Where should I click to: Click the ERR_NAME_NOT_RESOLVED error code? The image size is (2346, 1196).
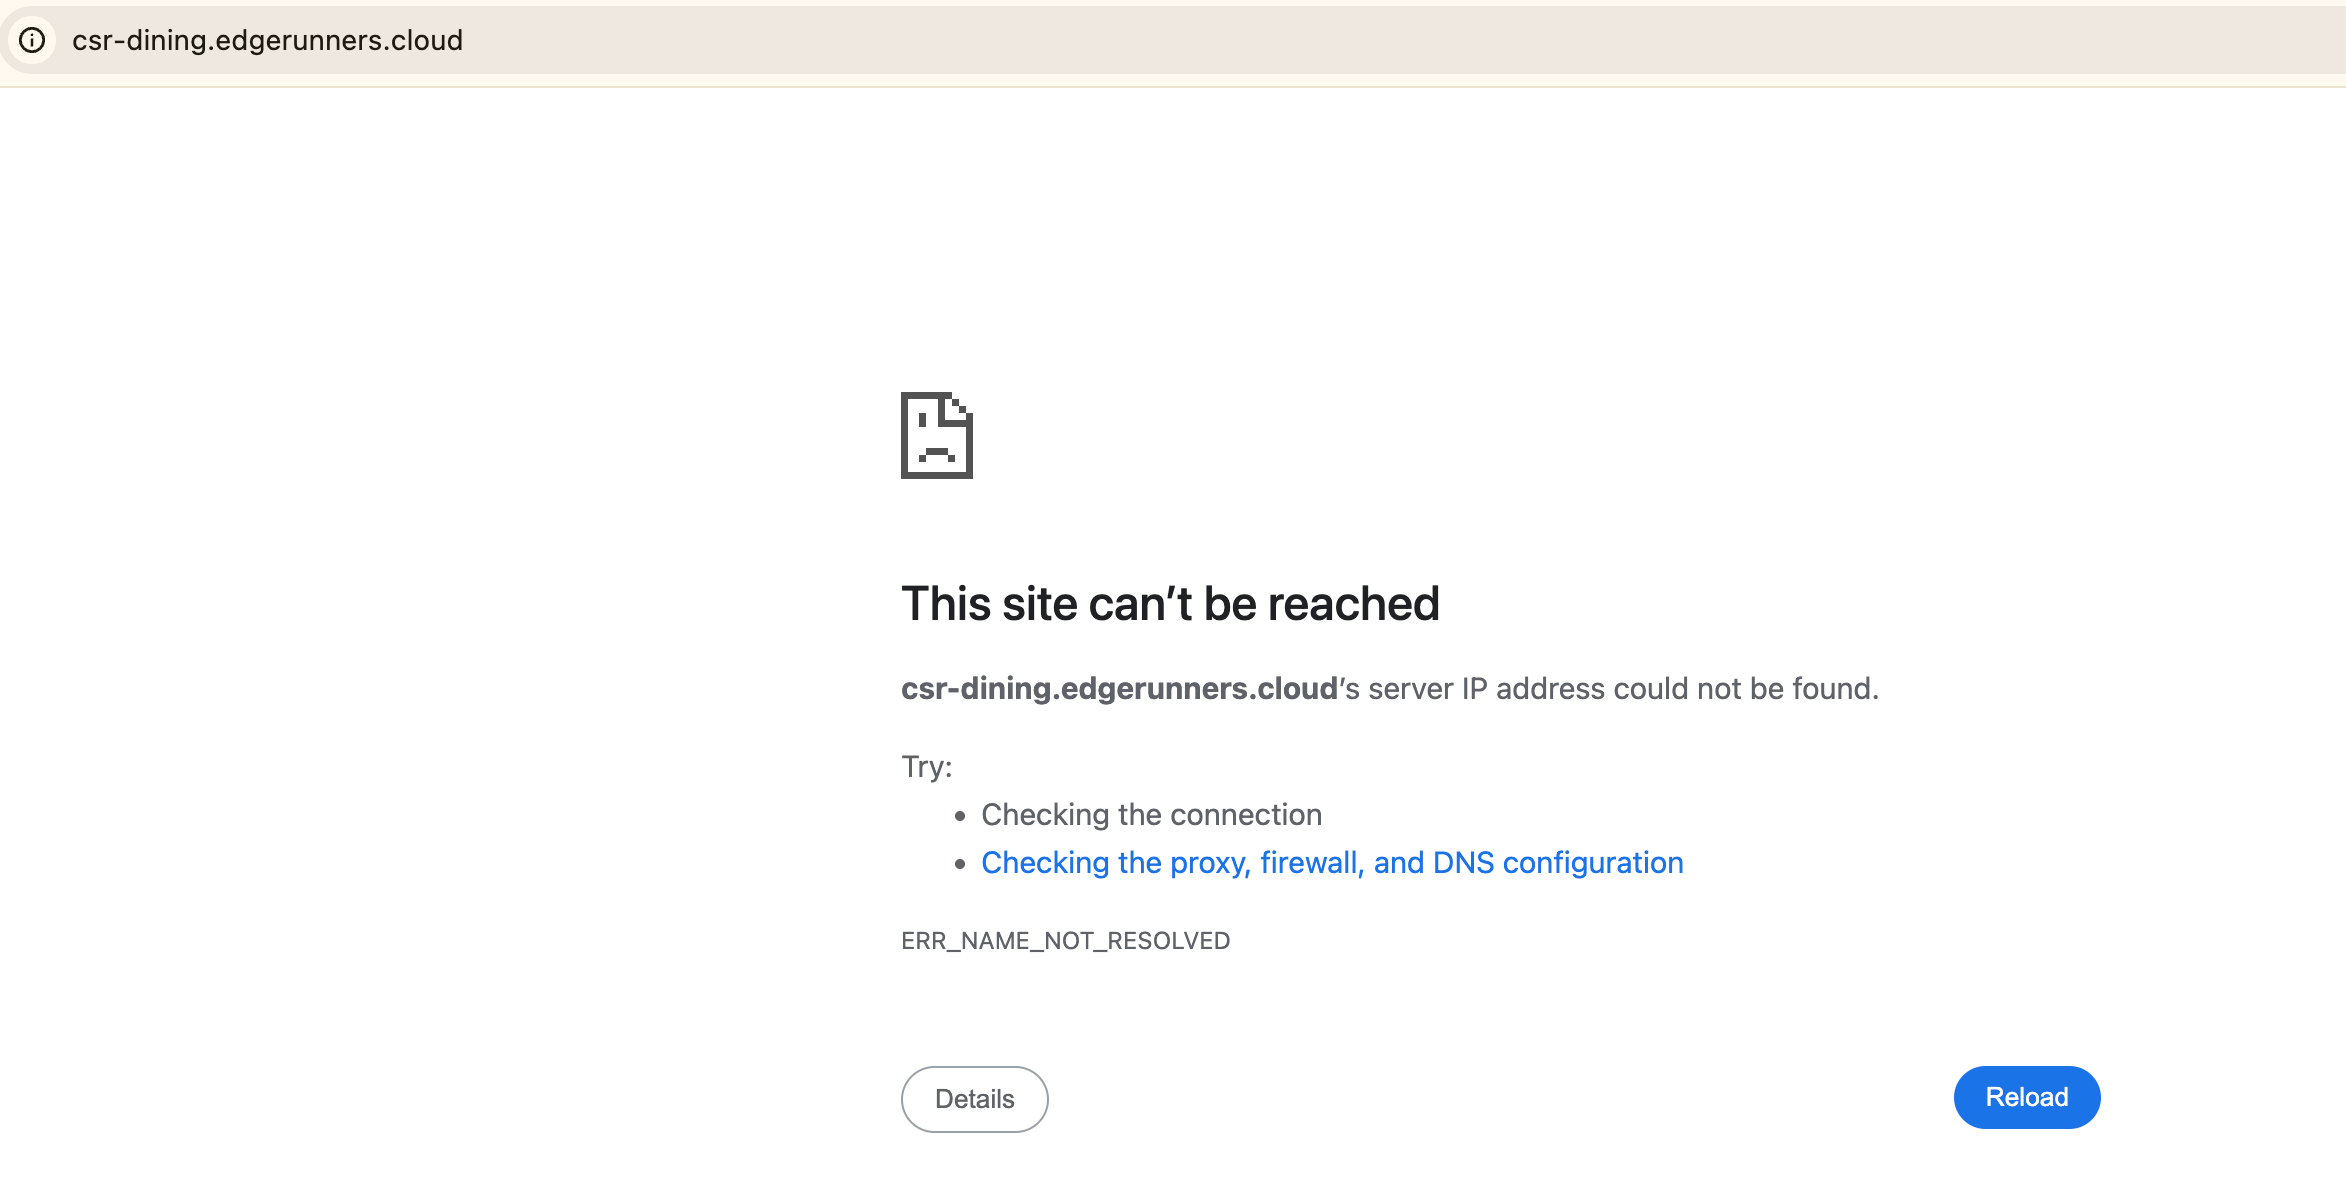pos(1065,941)
